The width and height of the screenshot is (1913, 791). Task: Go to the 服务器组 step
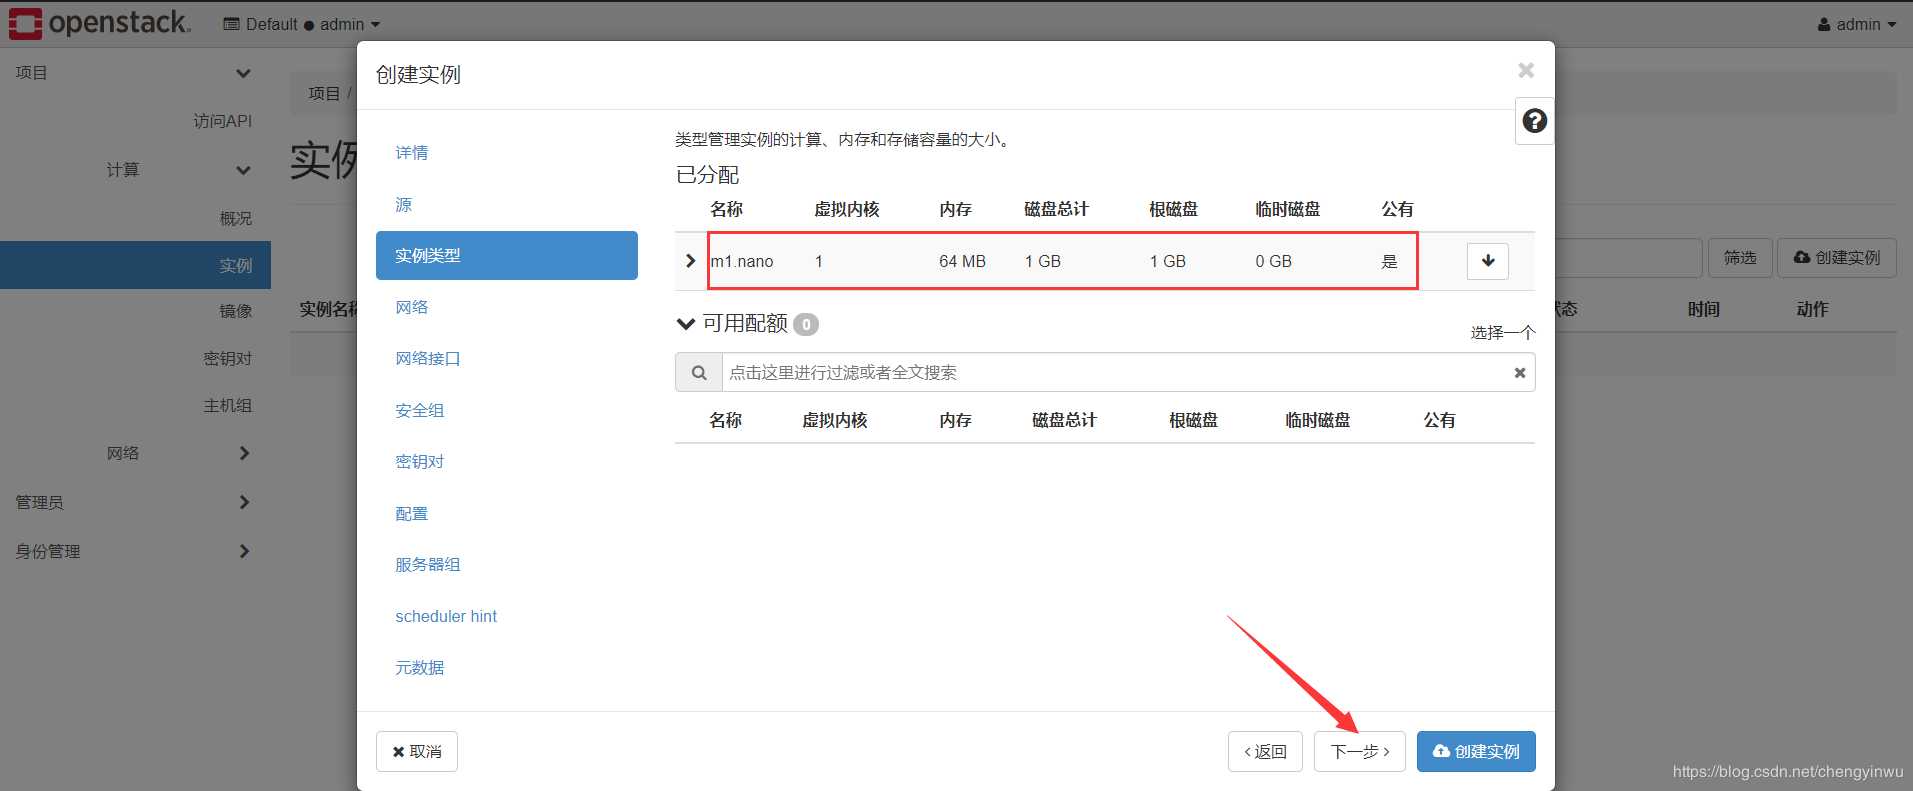(427, 564)
